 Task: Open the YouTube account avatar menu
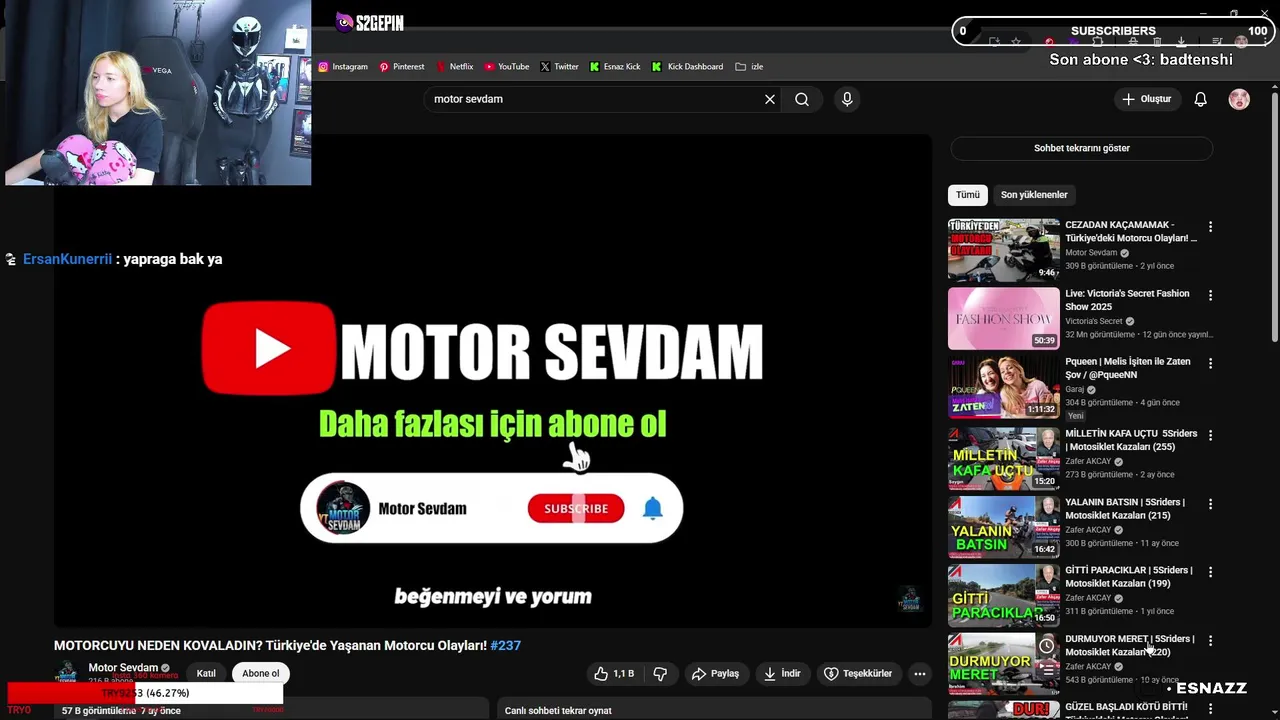1239,99
